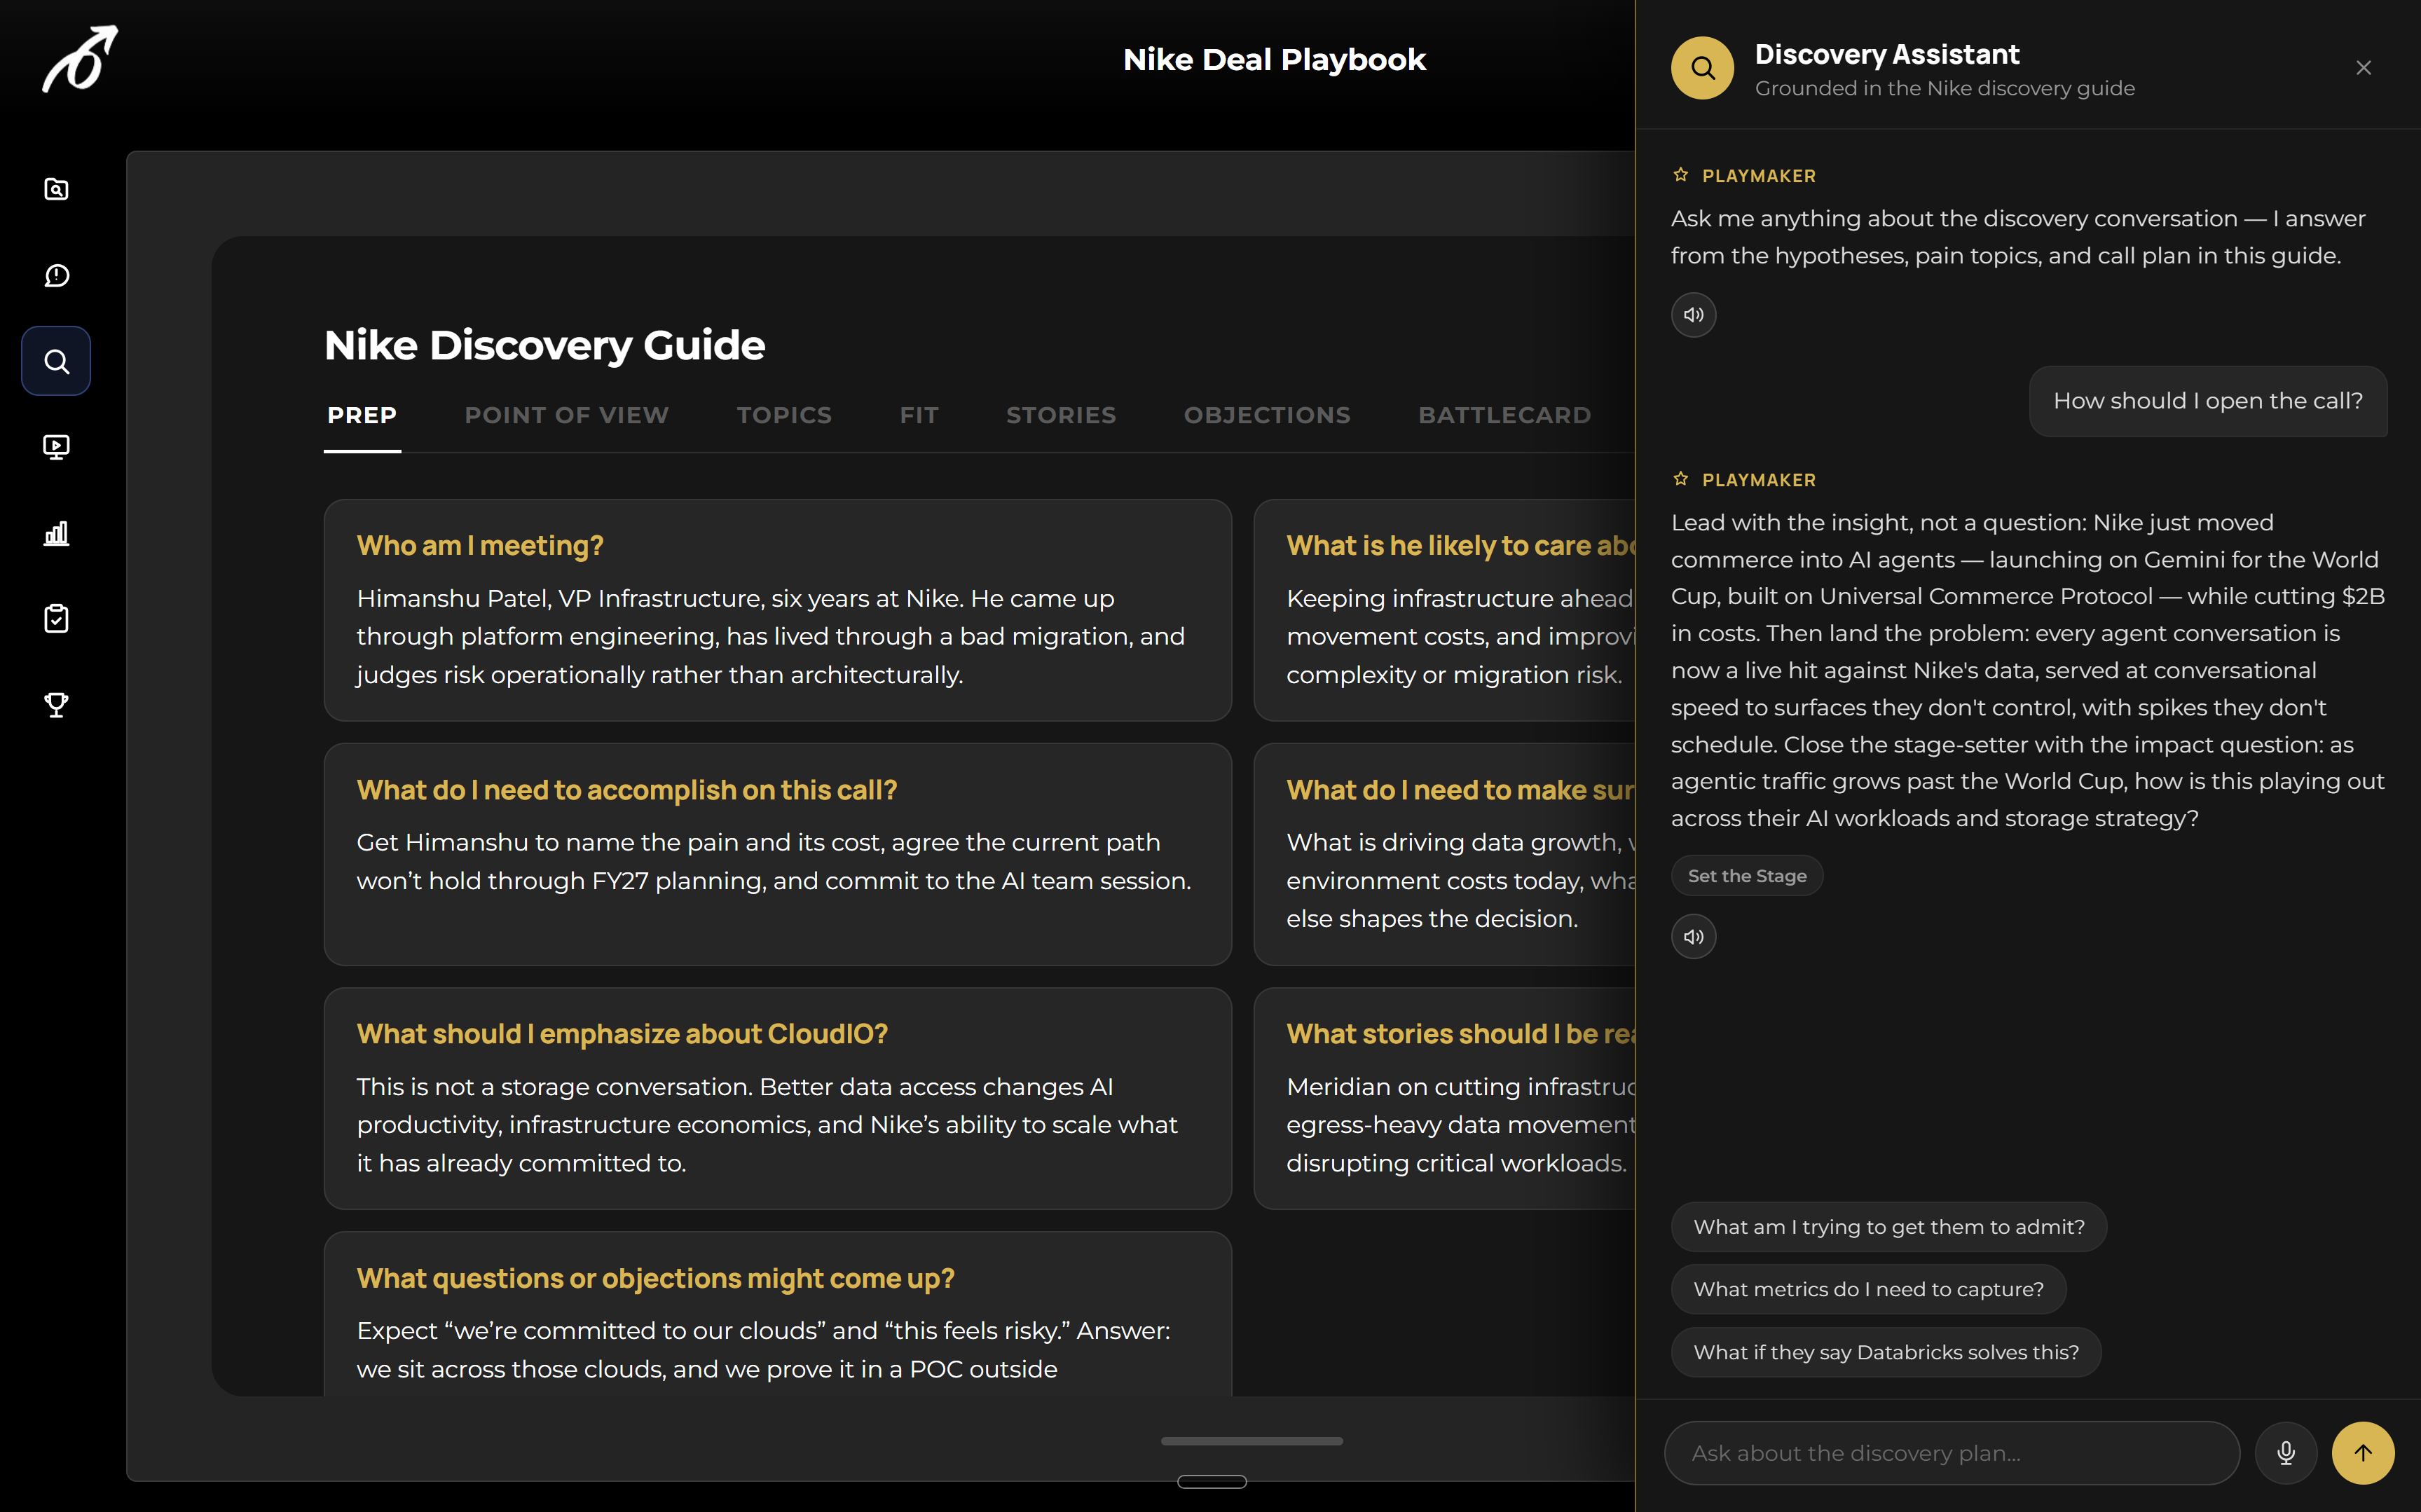This screenshot has width=2421, height=1512.
Task: Switch to the FIT tab
Action: (x=919, y=416)
